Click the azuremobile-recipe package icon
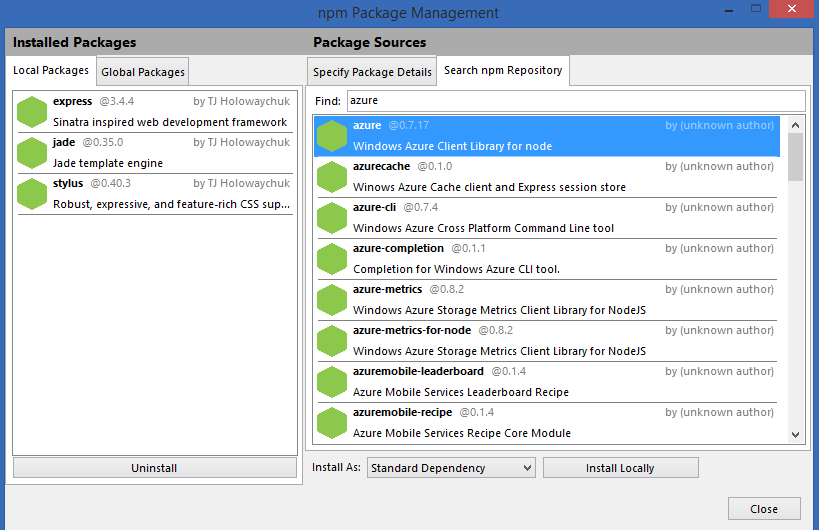 332,423
